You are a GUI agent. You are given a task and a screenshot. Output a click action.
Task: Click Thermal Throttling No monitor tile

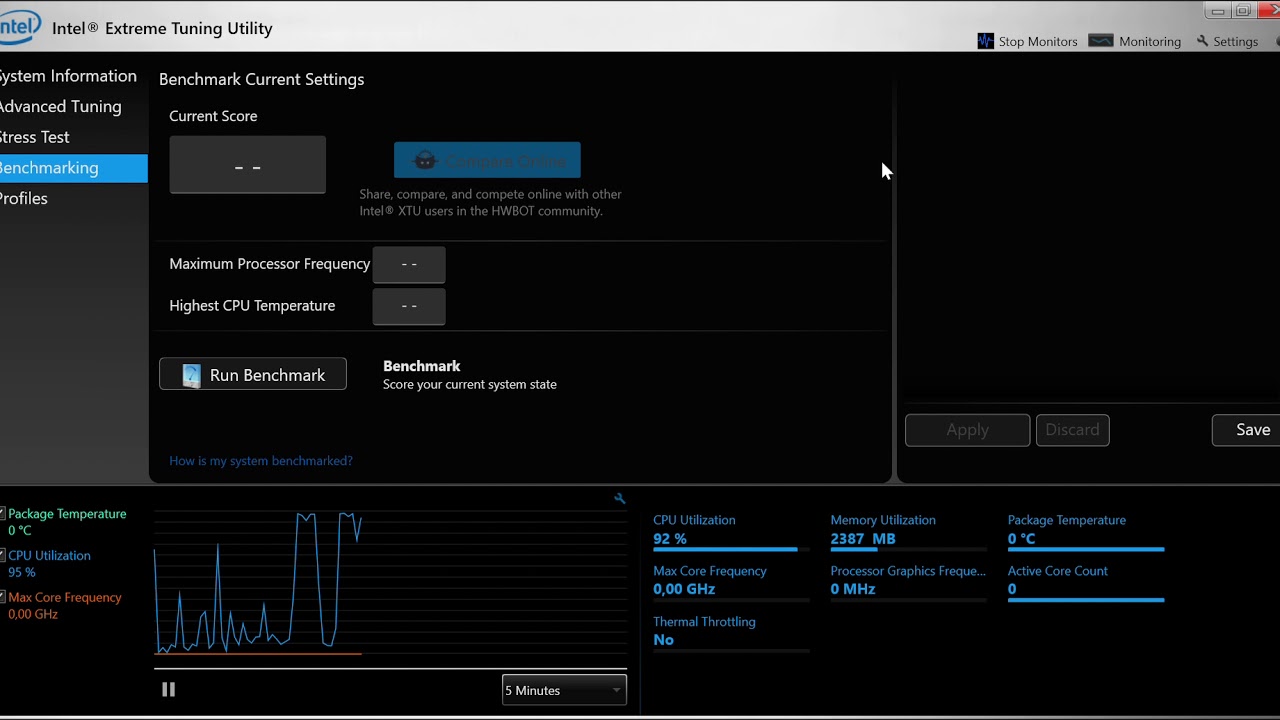[x=731, y=632]
